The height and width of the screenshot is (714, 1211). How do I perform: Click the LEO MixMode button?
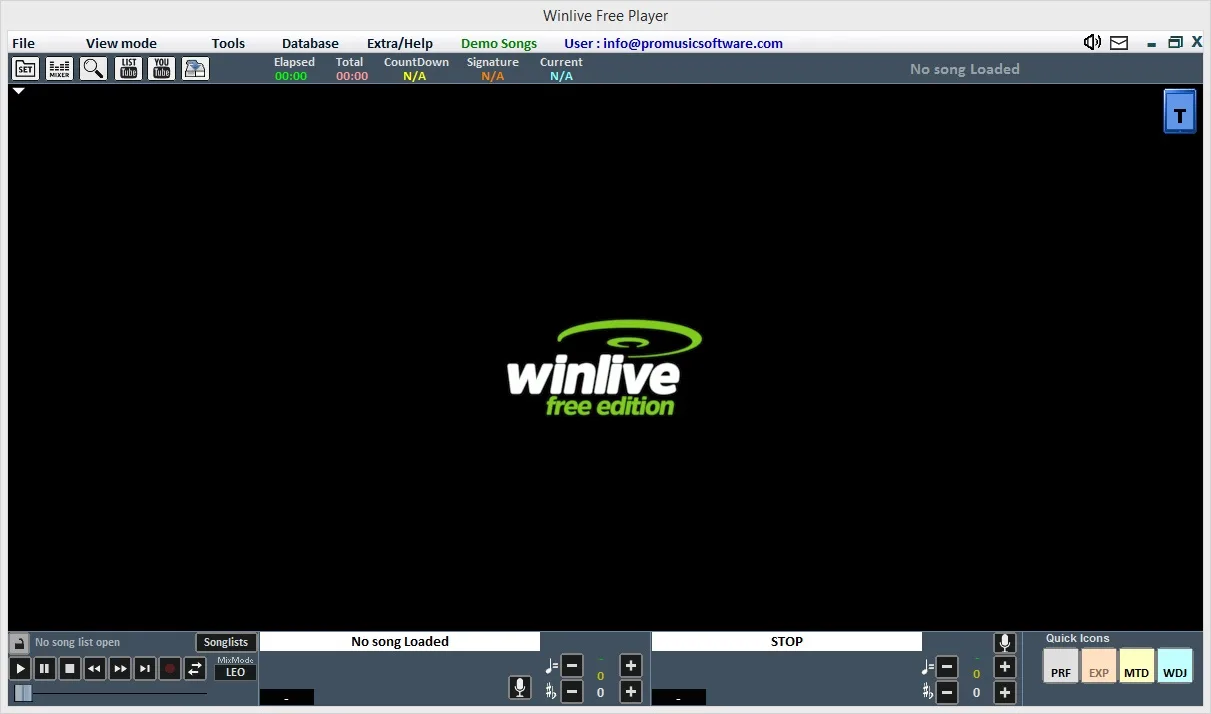tap(235, 672)
